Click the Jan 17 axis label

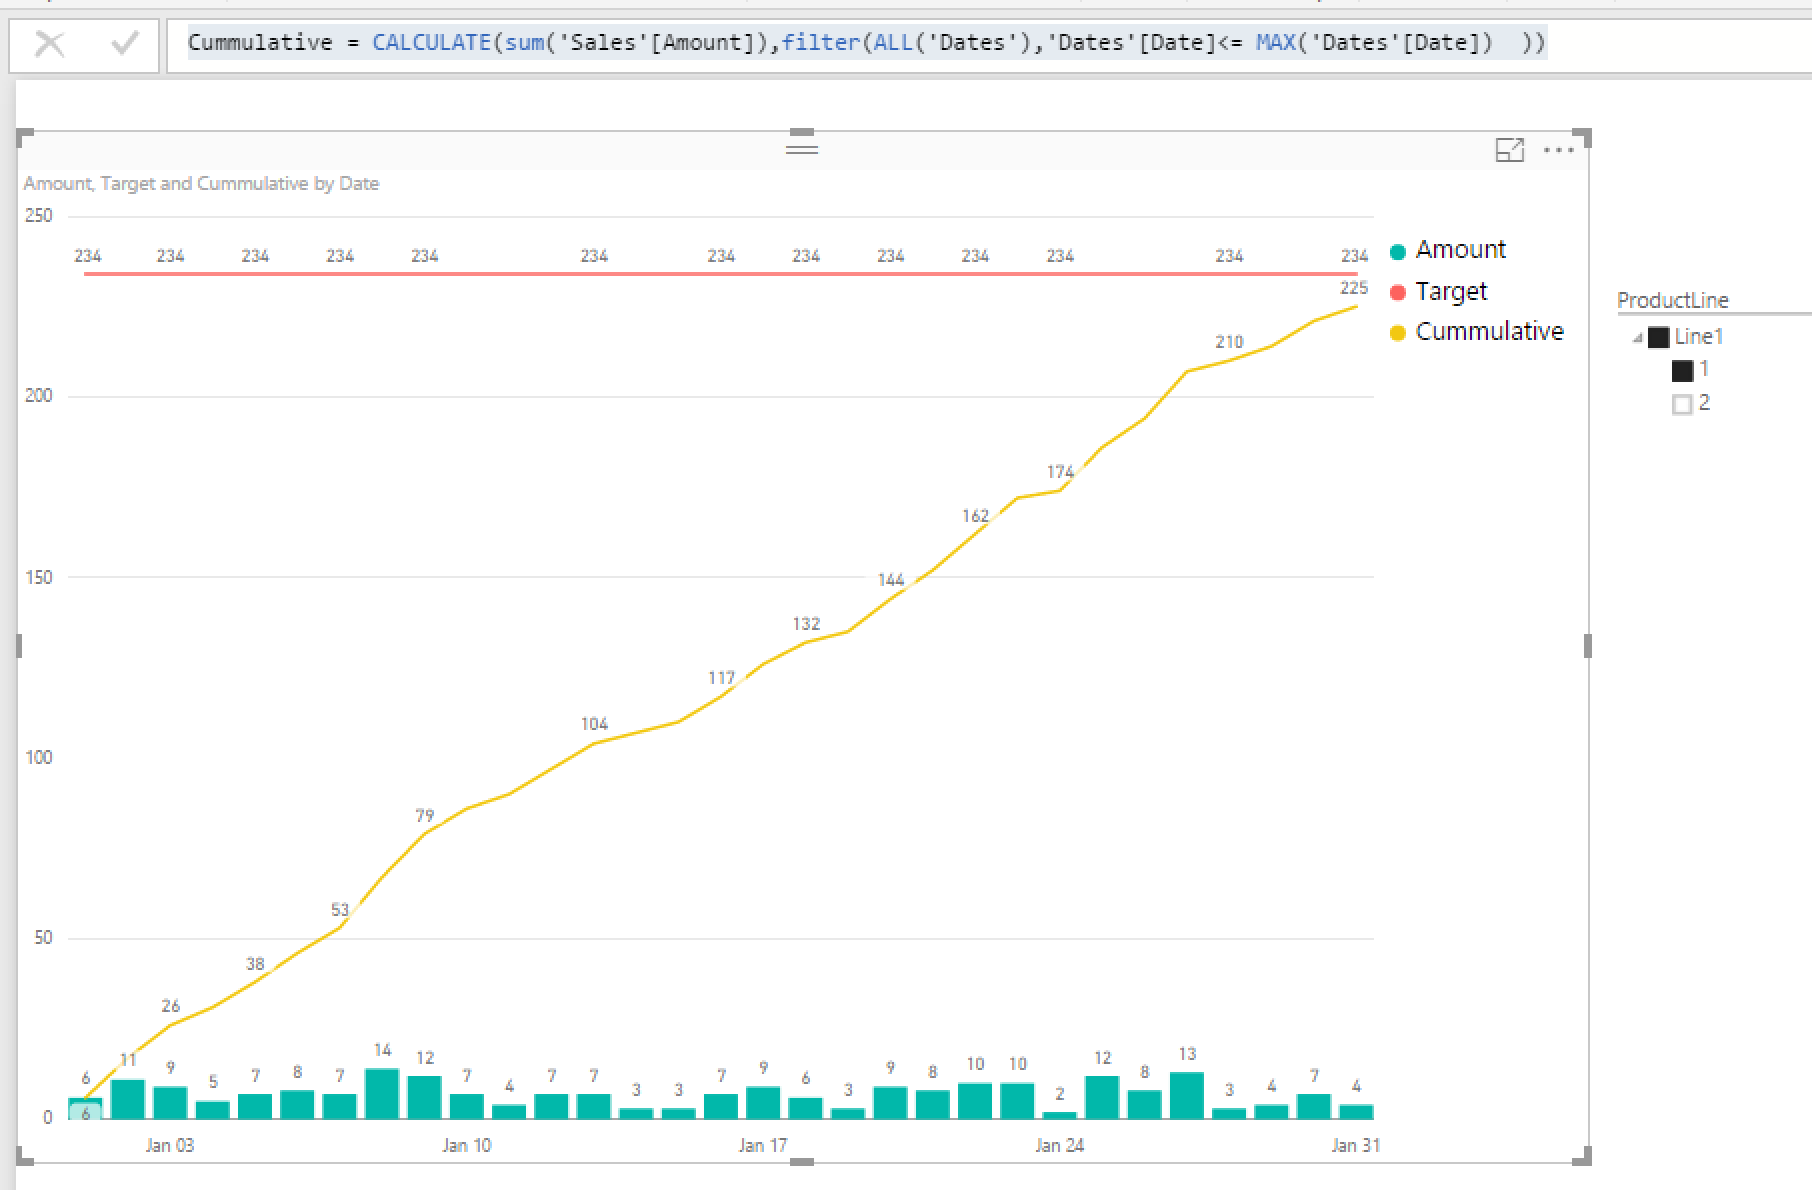tap(763, 1145)
